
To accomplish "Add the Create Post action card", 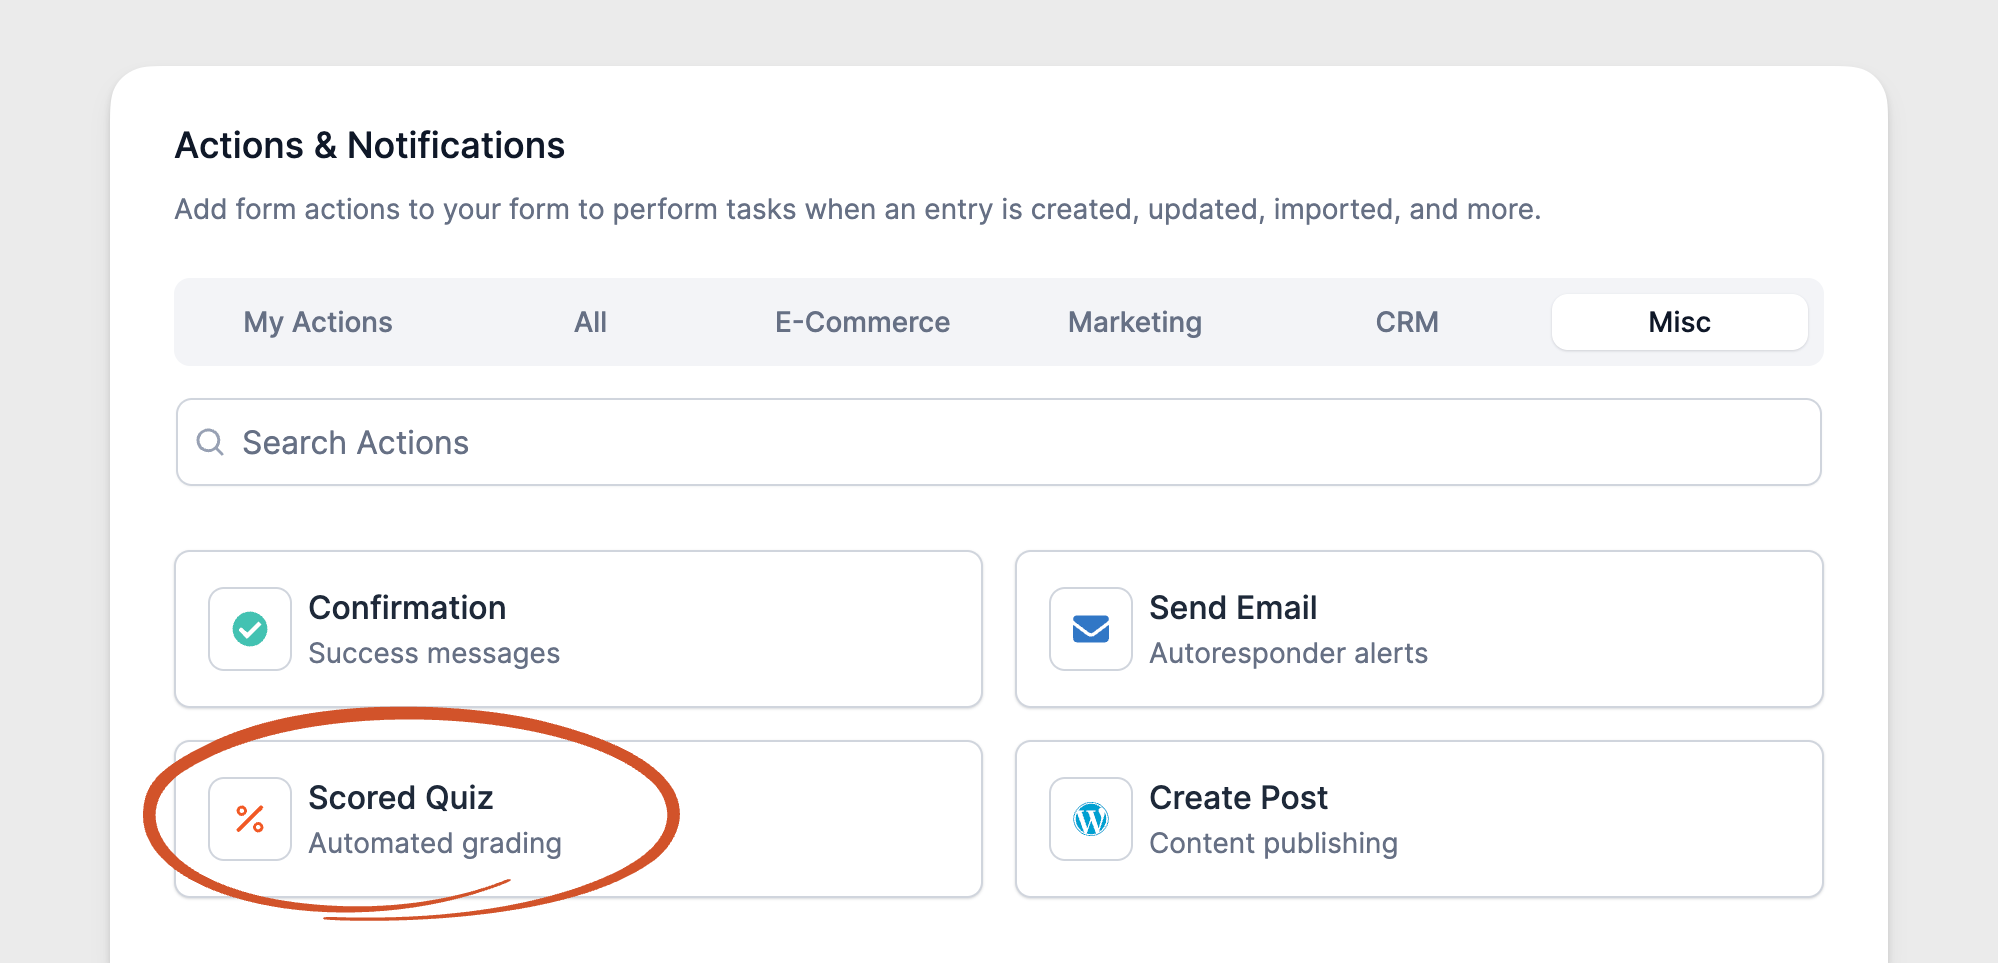I will tap(1420, 819).
